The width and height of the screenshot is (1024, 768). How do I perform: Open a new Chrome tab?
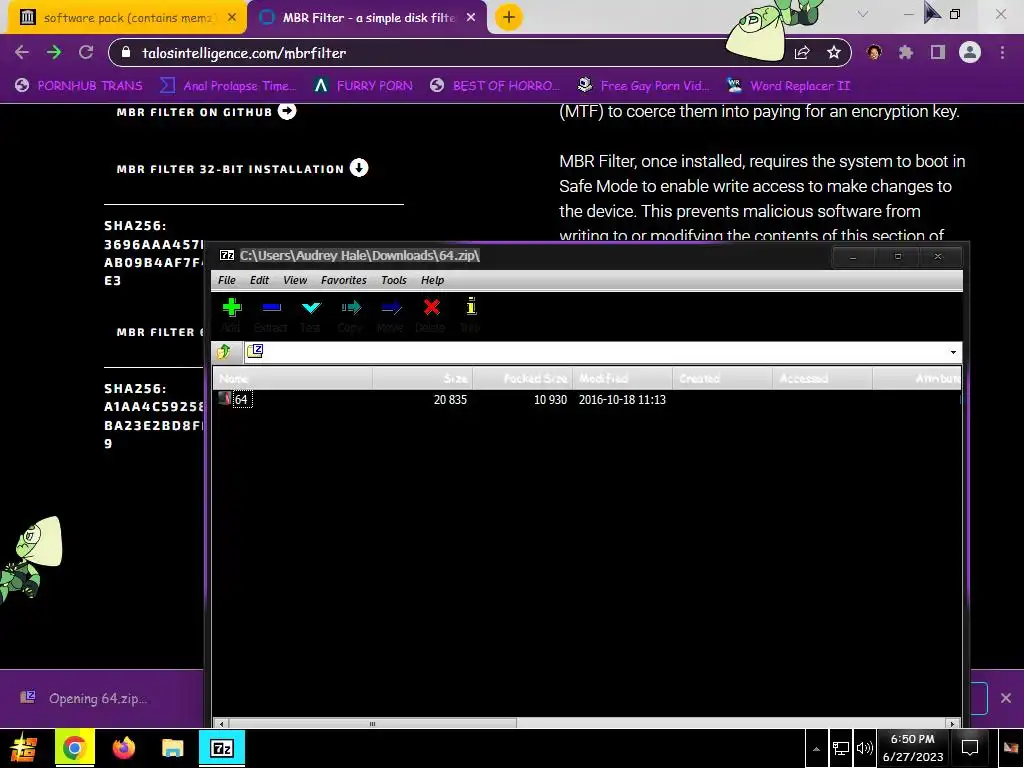(x=508, y=17)
